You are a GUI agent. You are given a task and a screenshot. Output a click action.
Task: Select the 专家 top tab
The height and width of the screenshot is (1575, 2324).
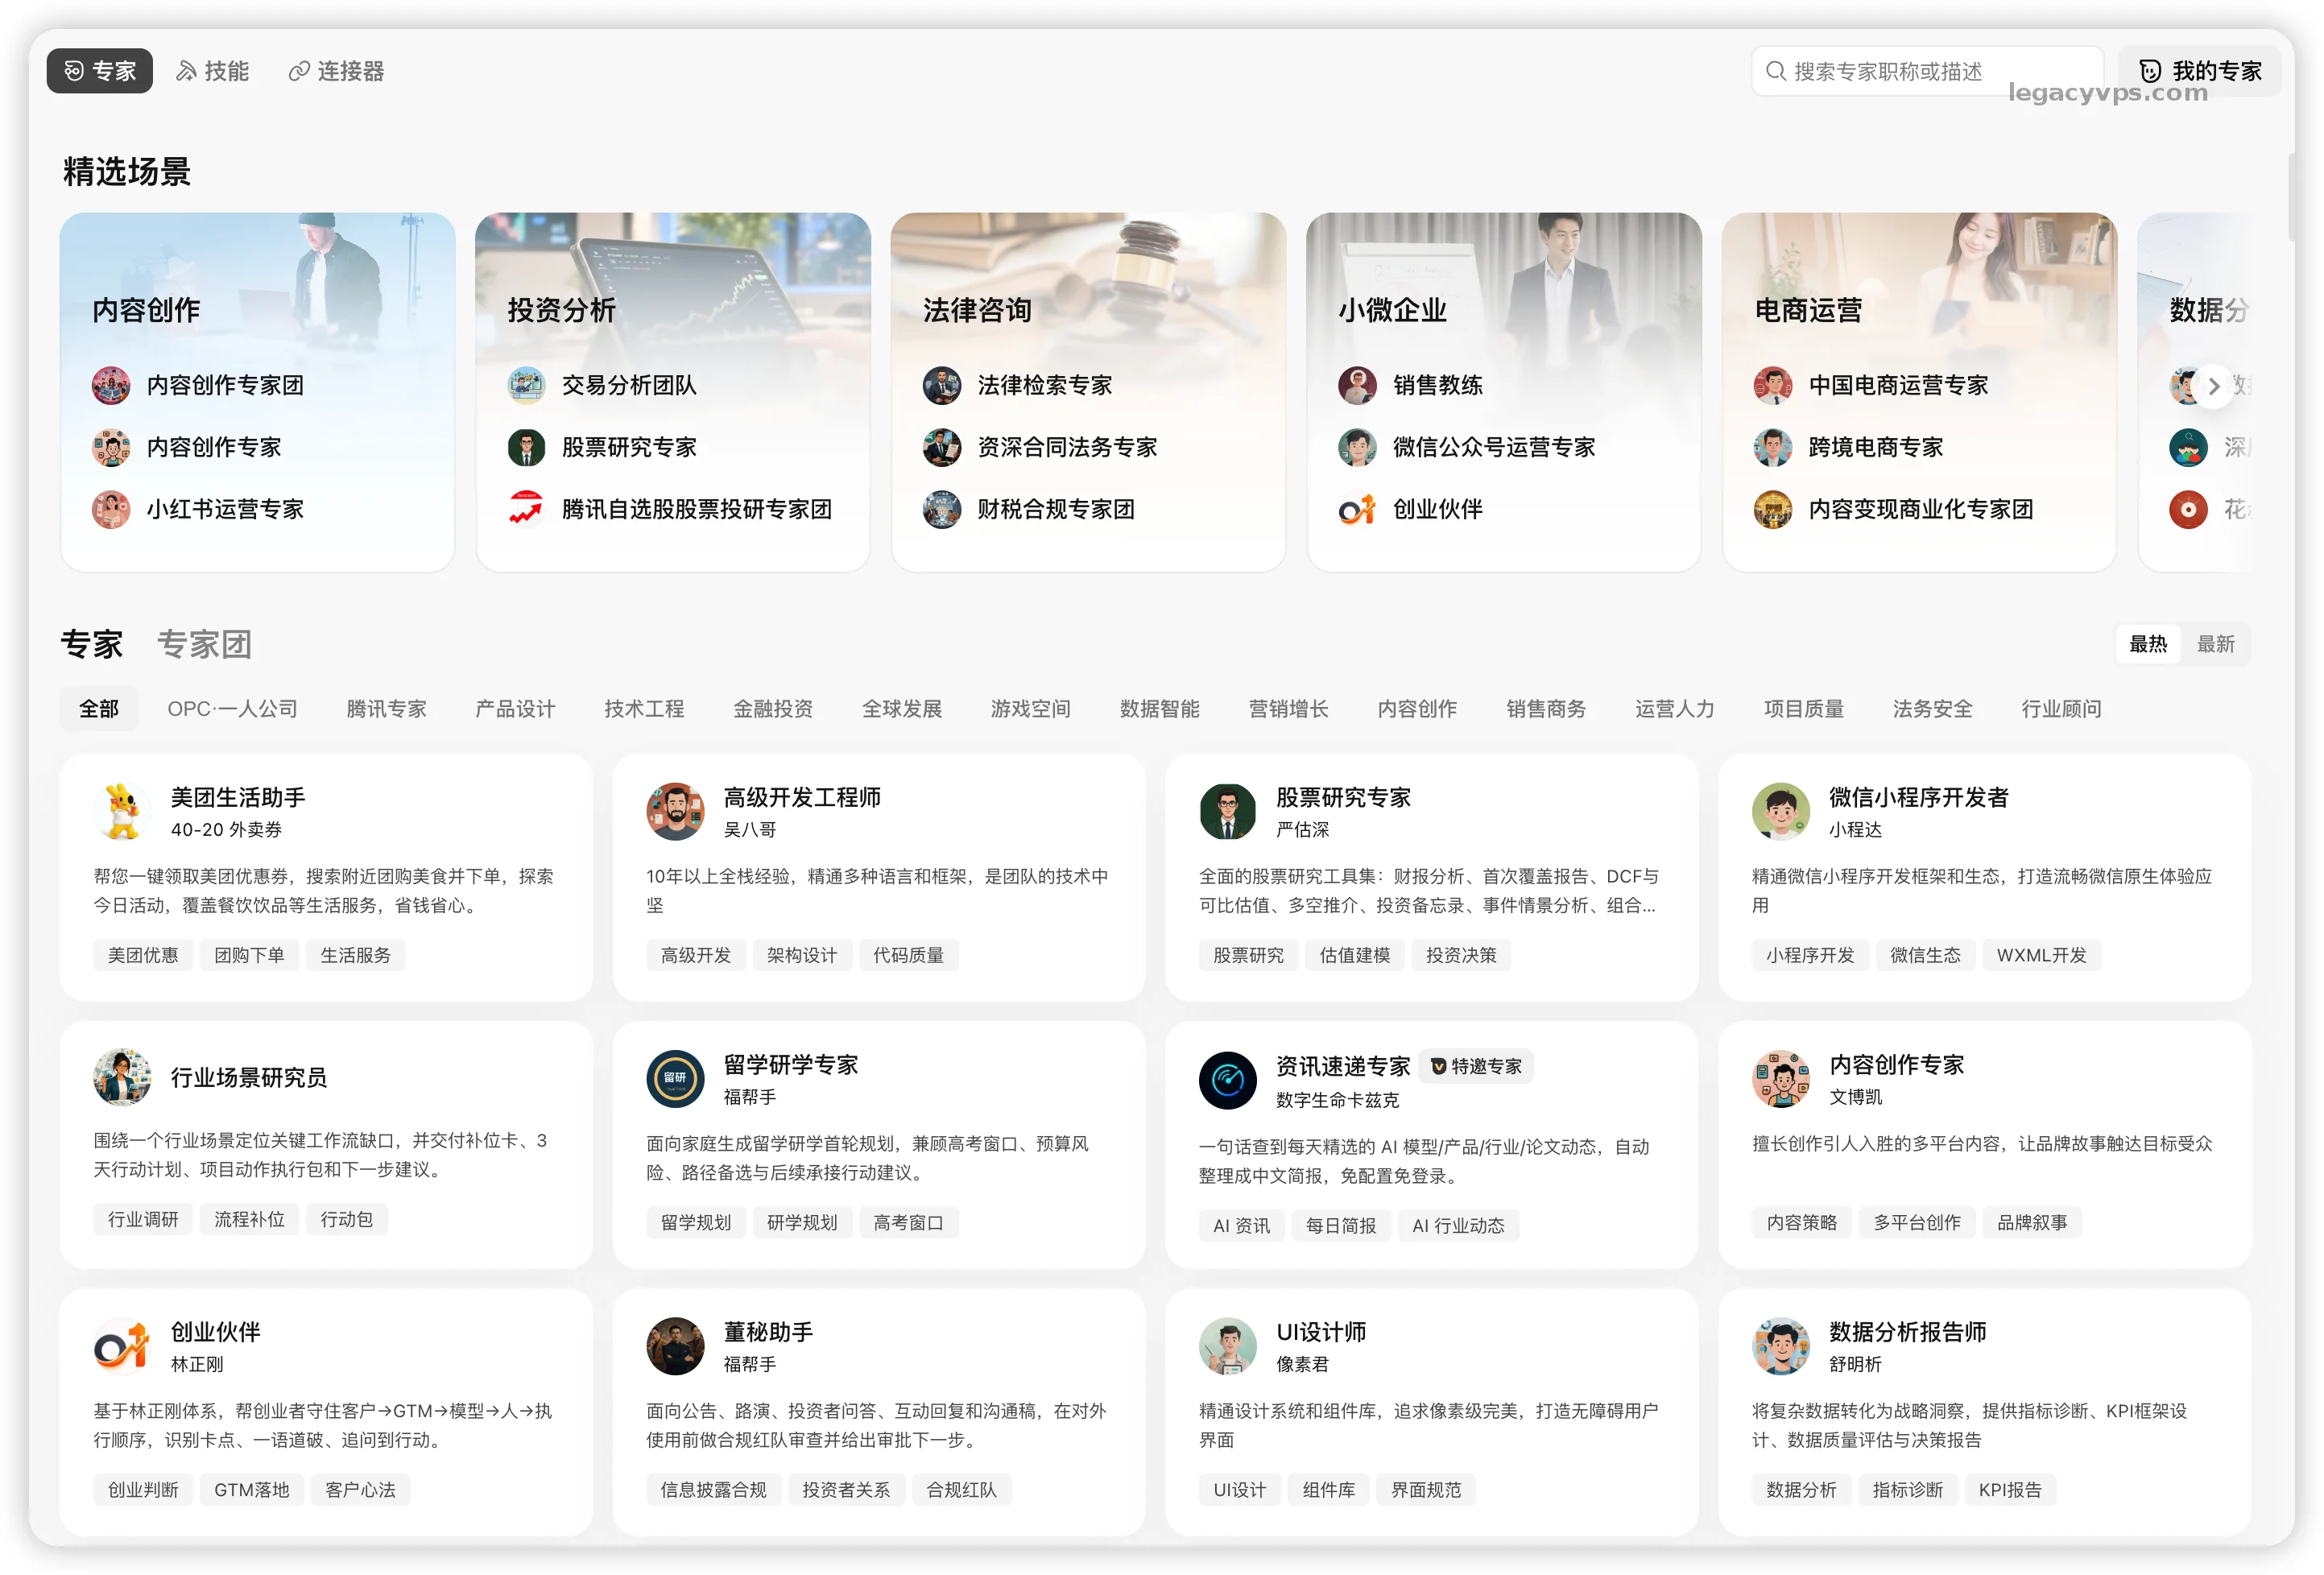click(100, 71)
